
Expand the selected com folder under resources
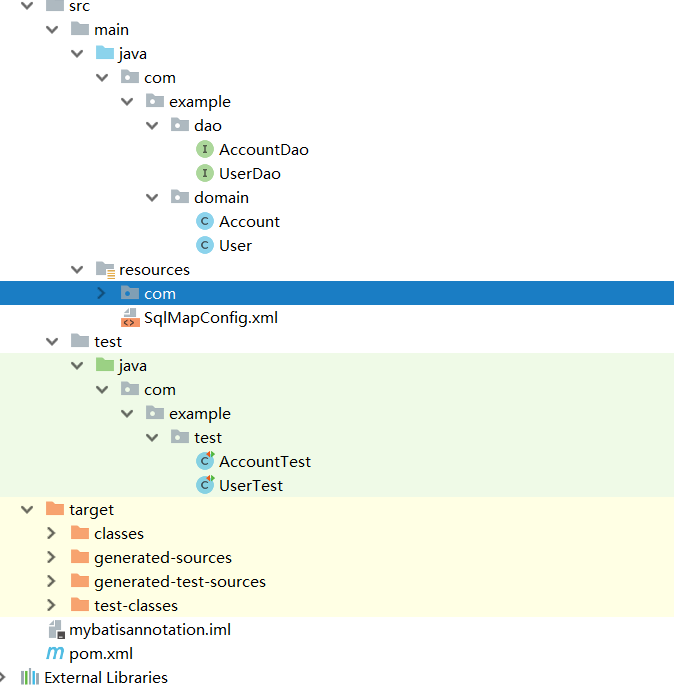tap(101, 293)
